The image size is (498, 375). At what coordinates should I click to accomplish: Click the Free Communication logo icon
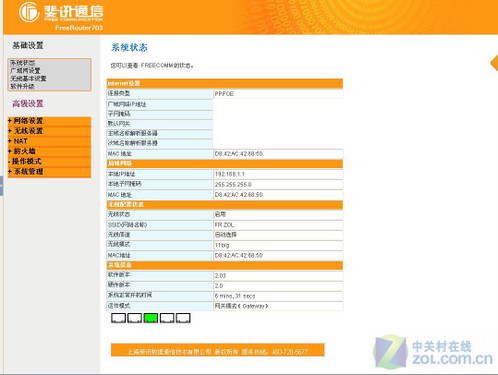click(x=29, y=12)
